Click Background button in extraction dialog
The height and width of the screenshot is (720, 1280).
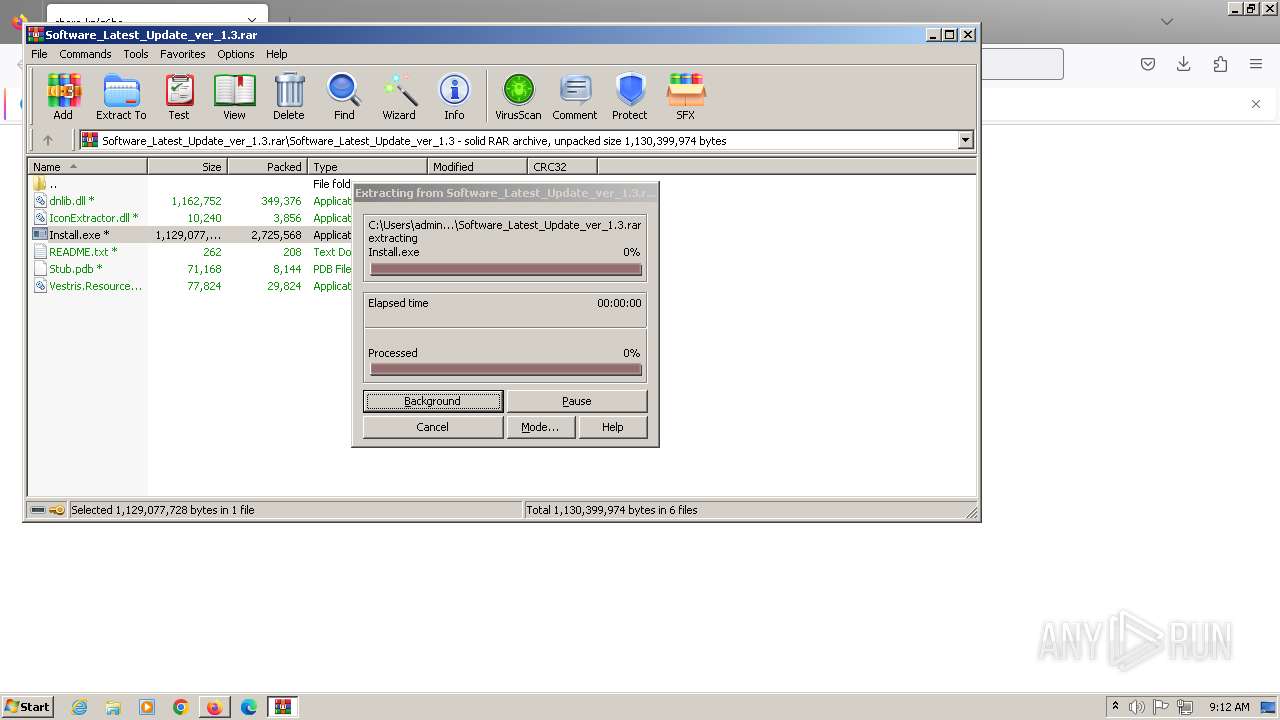[432, 401]
